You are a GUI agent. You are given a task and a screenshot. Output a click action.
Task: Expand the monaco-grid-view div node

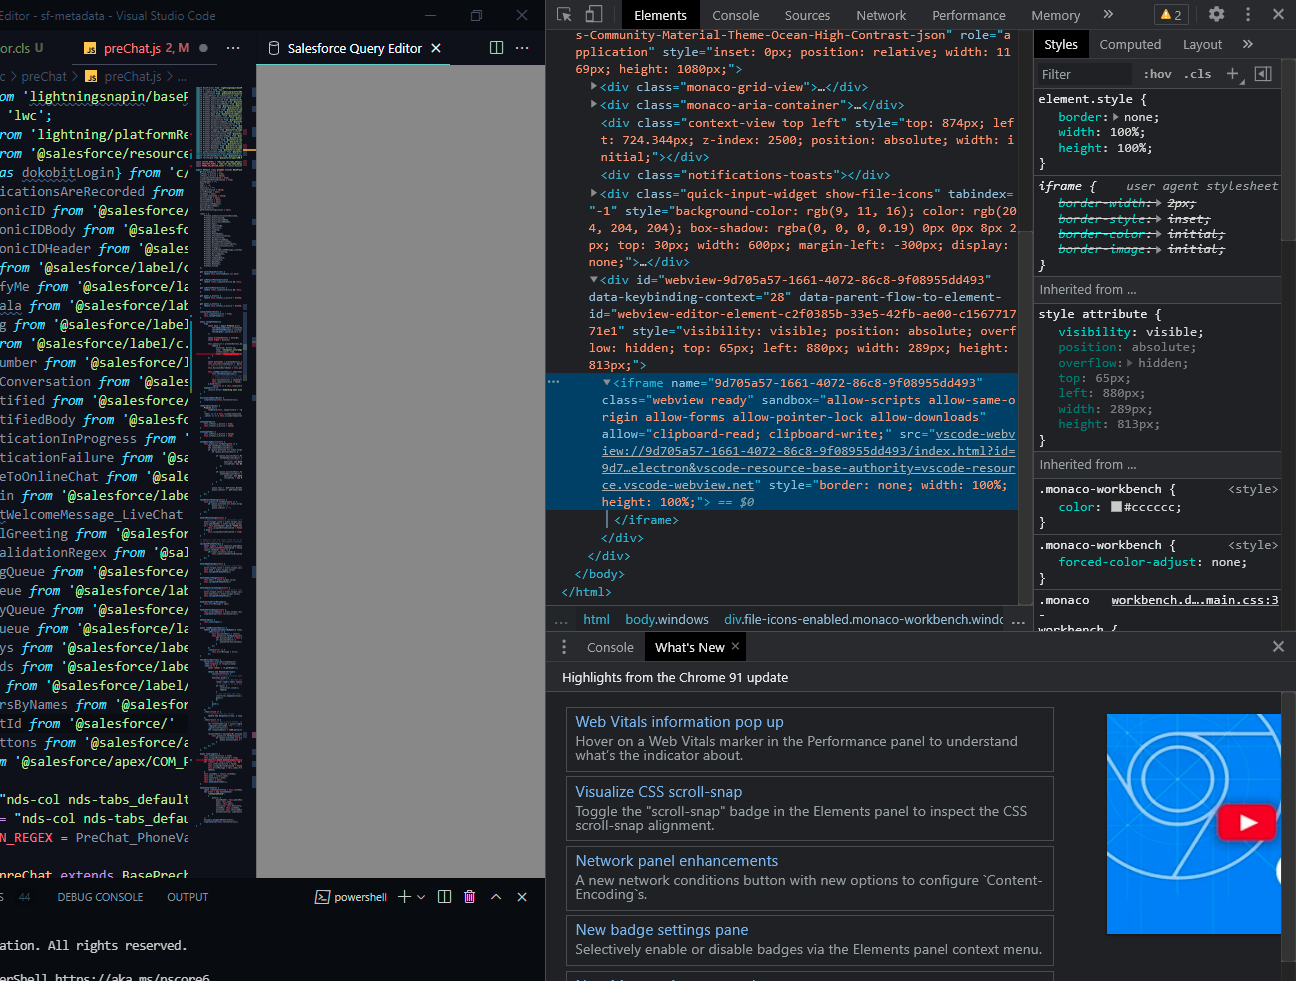click(594, 86)
